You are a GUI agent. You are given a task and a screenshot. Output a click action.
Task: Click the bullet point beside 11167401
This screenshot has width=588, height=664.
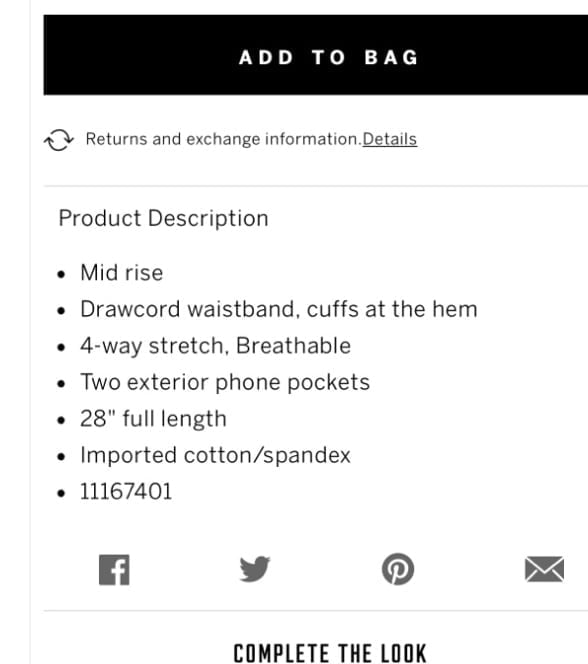(61, 493)
